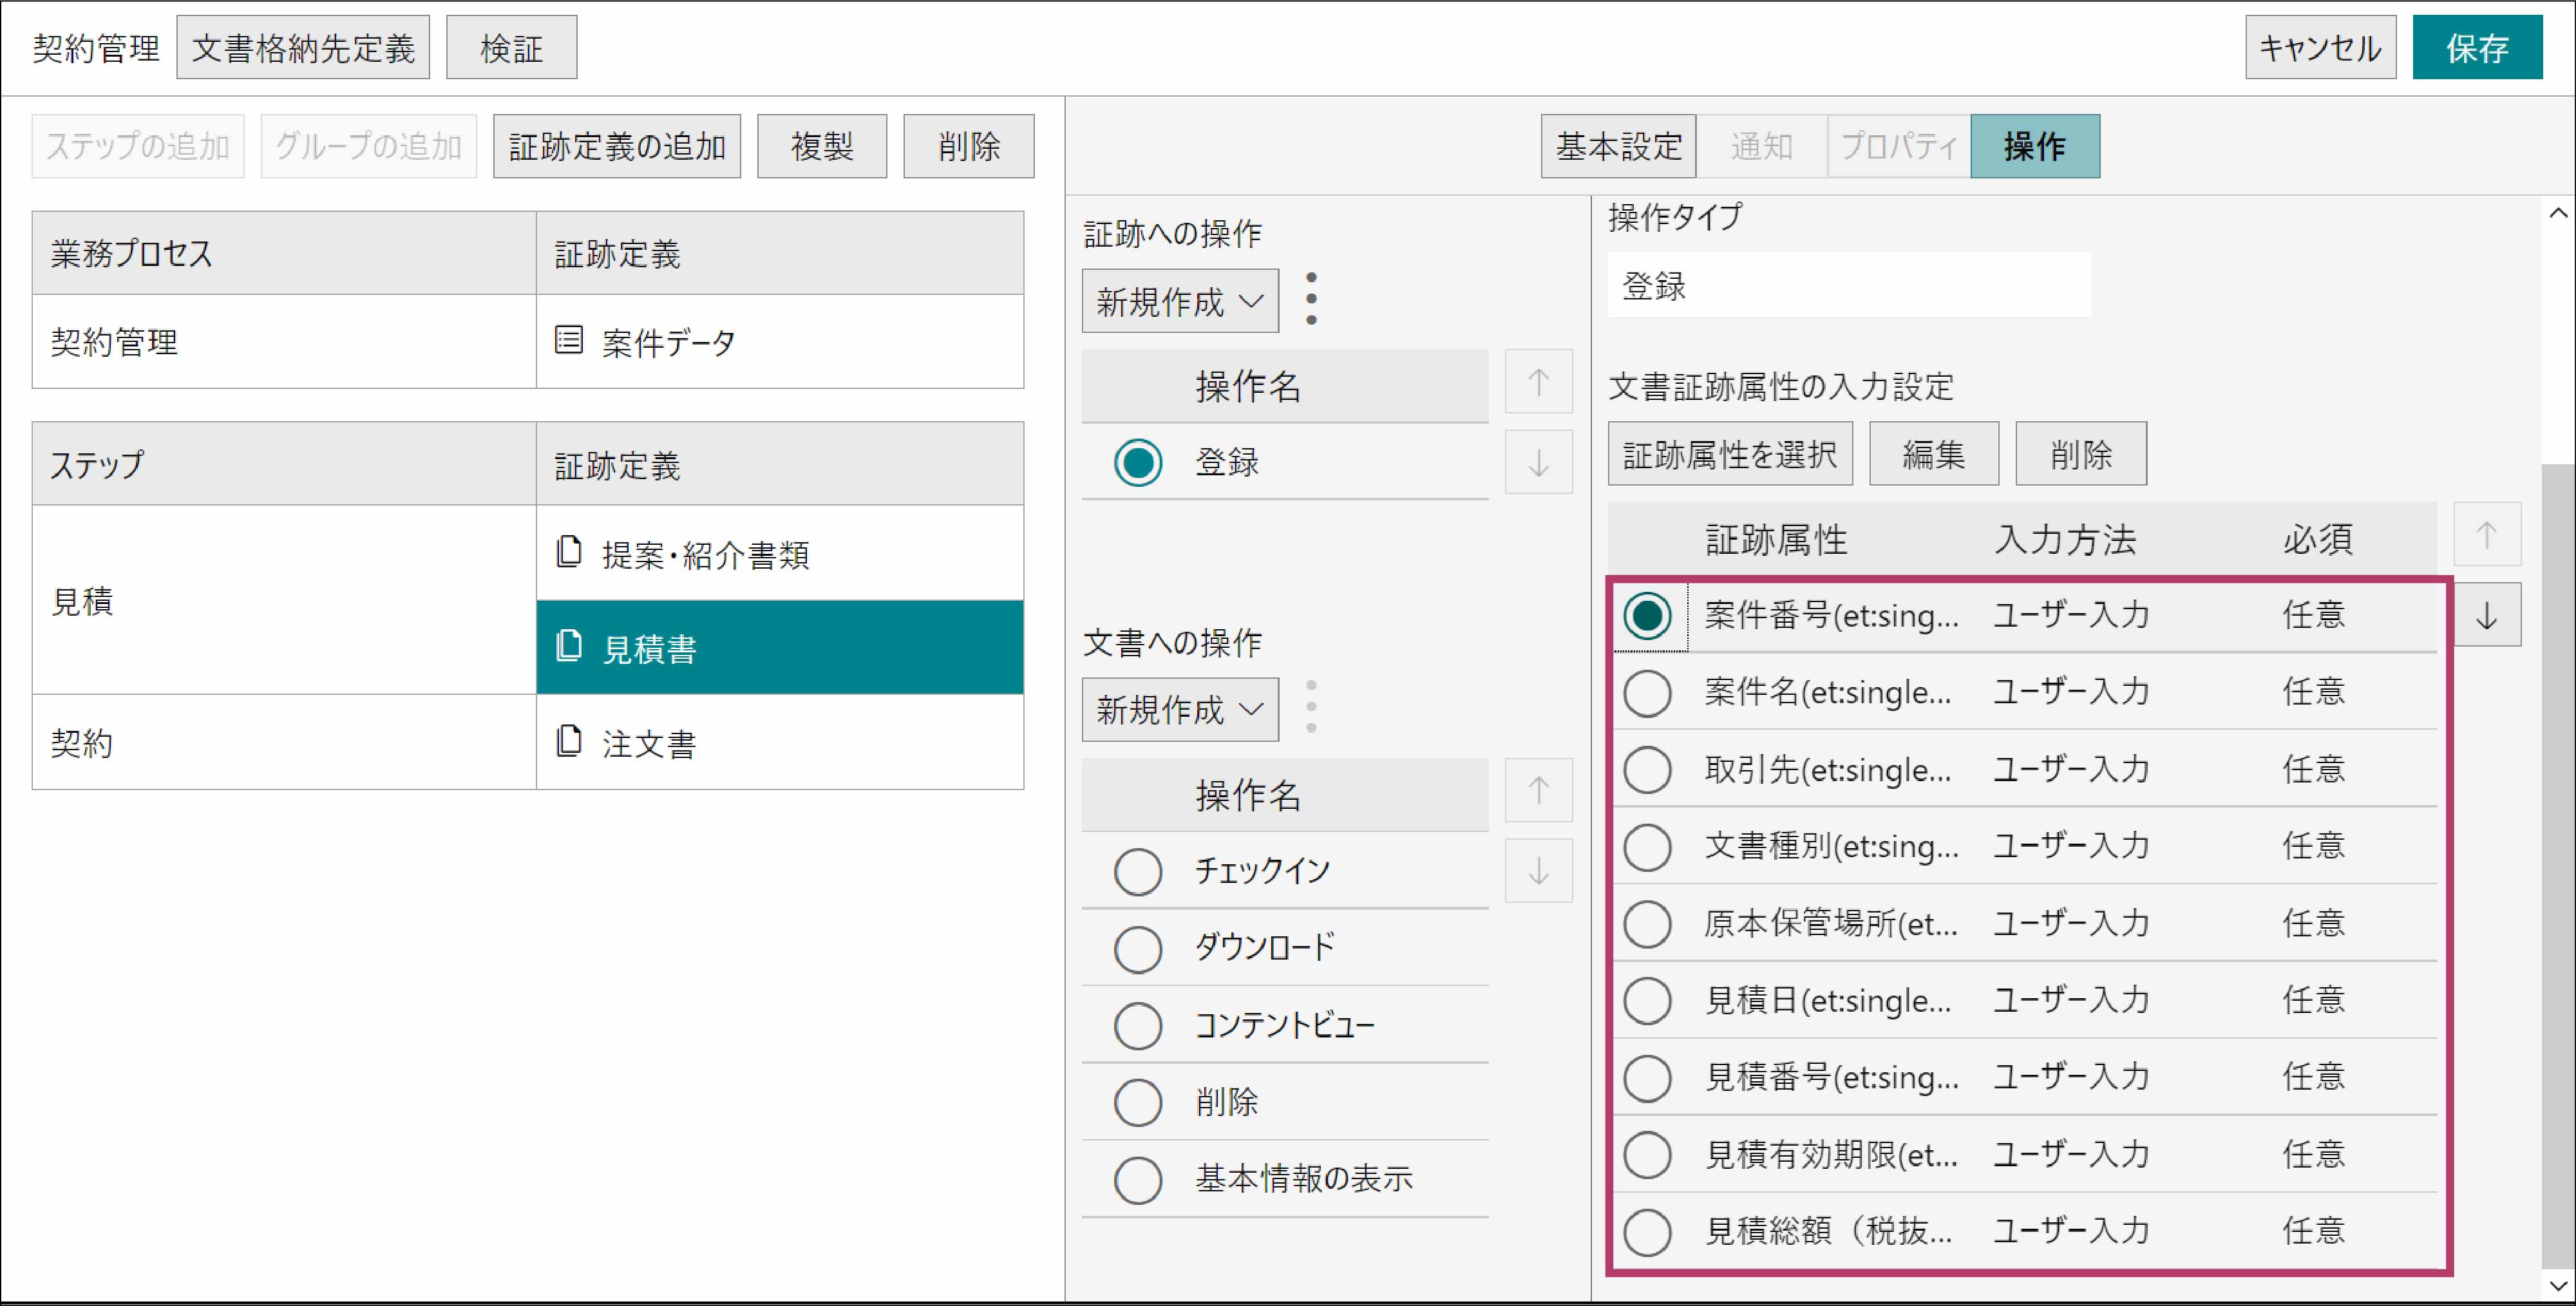The height and width of the screenshot is (1306, 2576).
Task: Switch to the 操作 tab
Action: pos(2035,146)
